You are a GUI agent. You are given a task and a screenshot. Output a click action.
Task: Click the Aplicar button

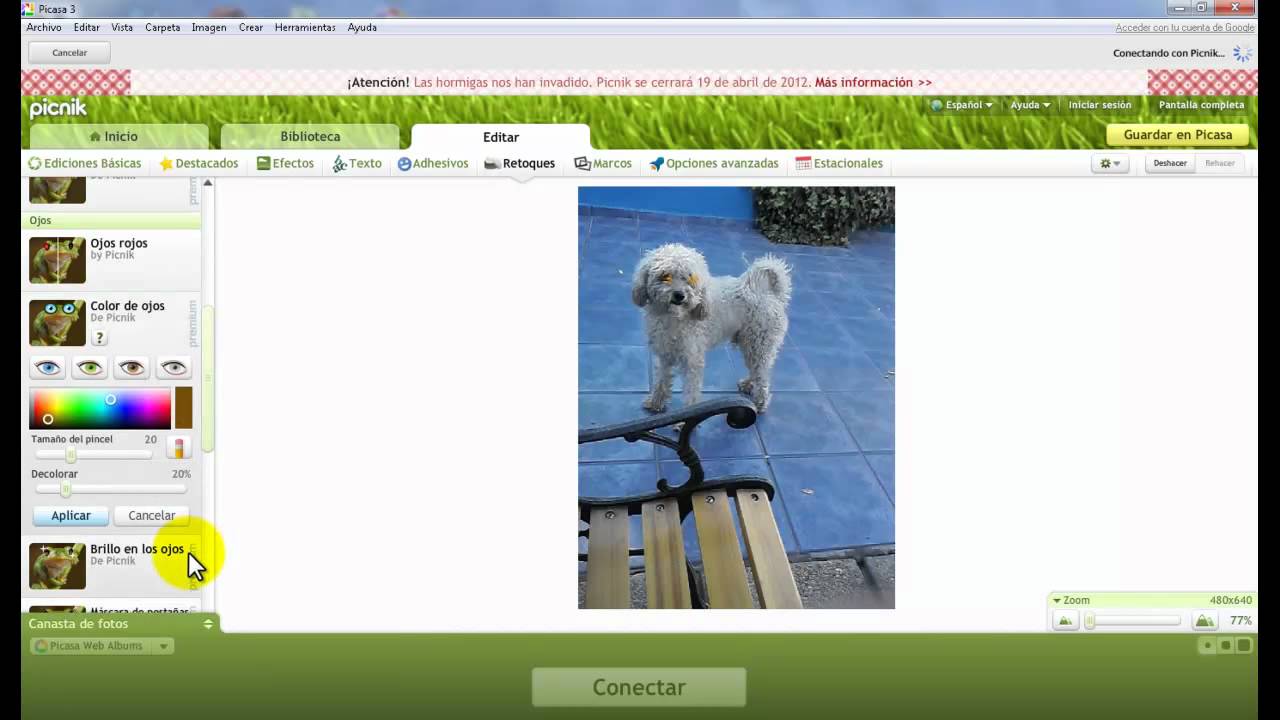(x=71, y=516)
